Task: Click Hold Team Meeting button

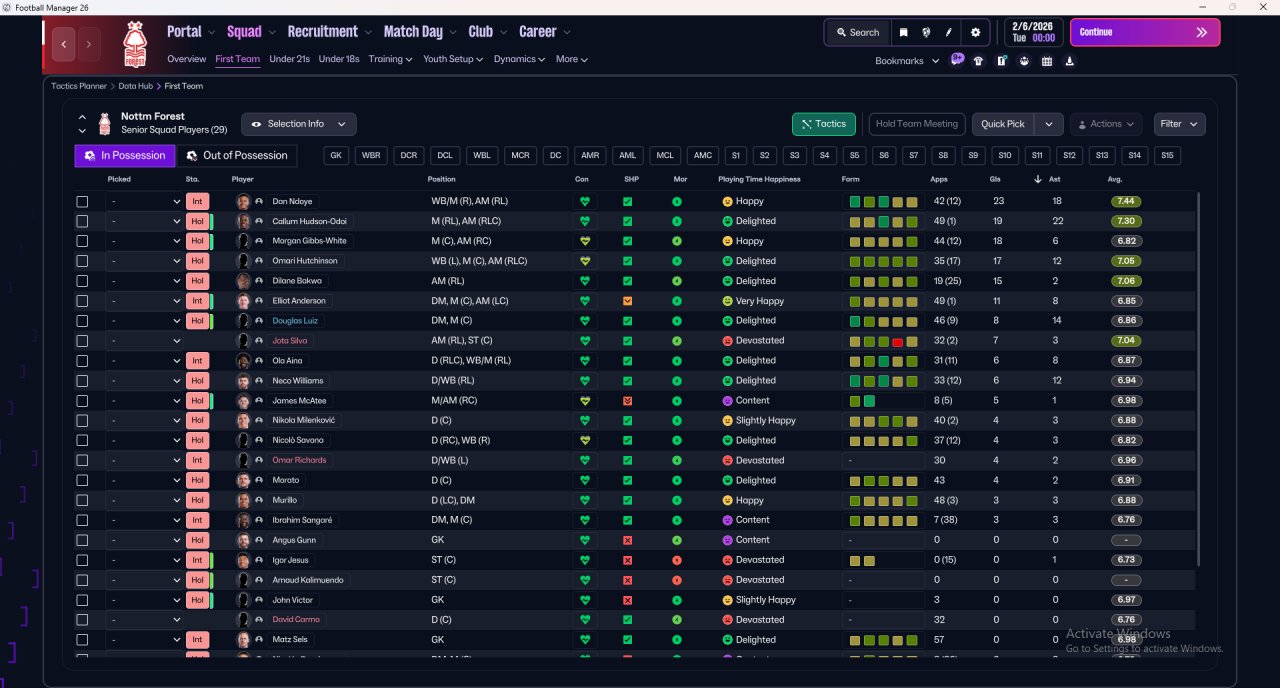Action: click(x=917, y=124)
